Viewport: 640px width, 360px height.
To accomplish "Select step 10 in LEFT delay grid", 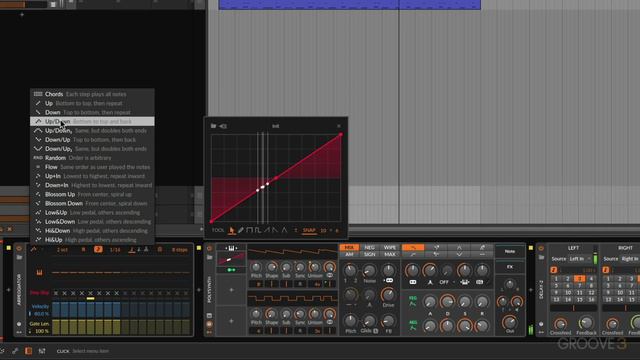I will point(568,293).
